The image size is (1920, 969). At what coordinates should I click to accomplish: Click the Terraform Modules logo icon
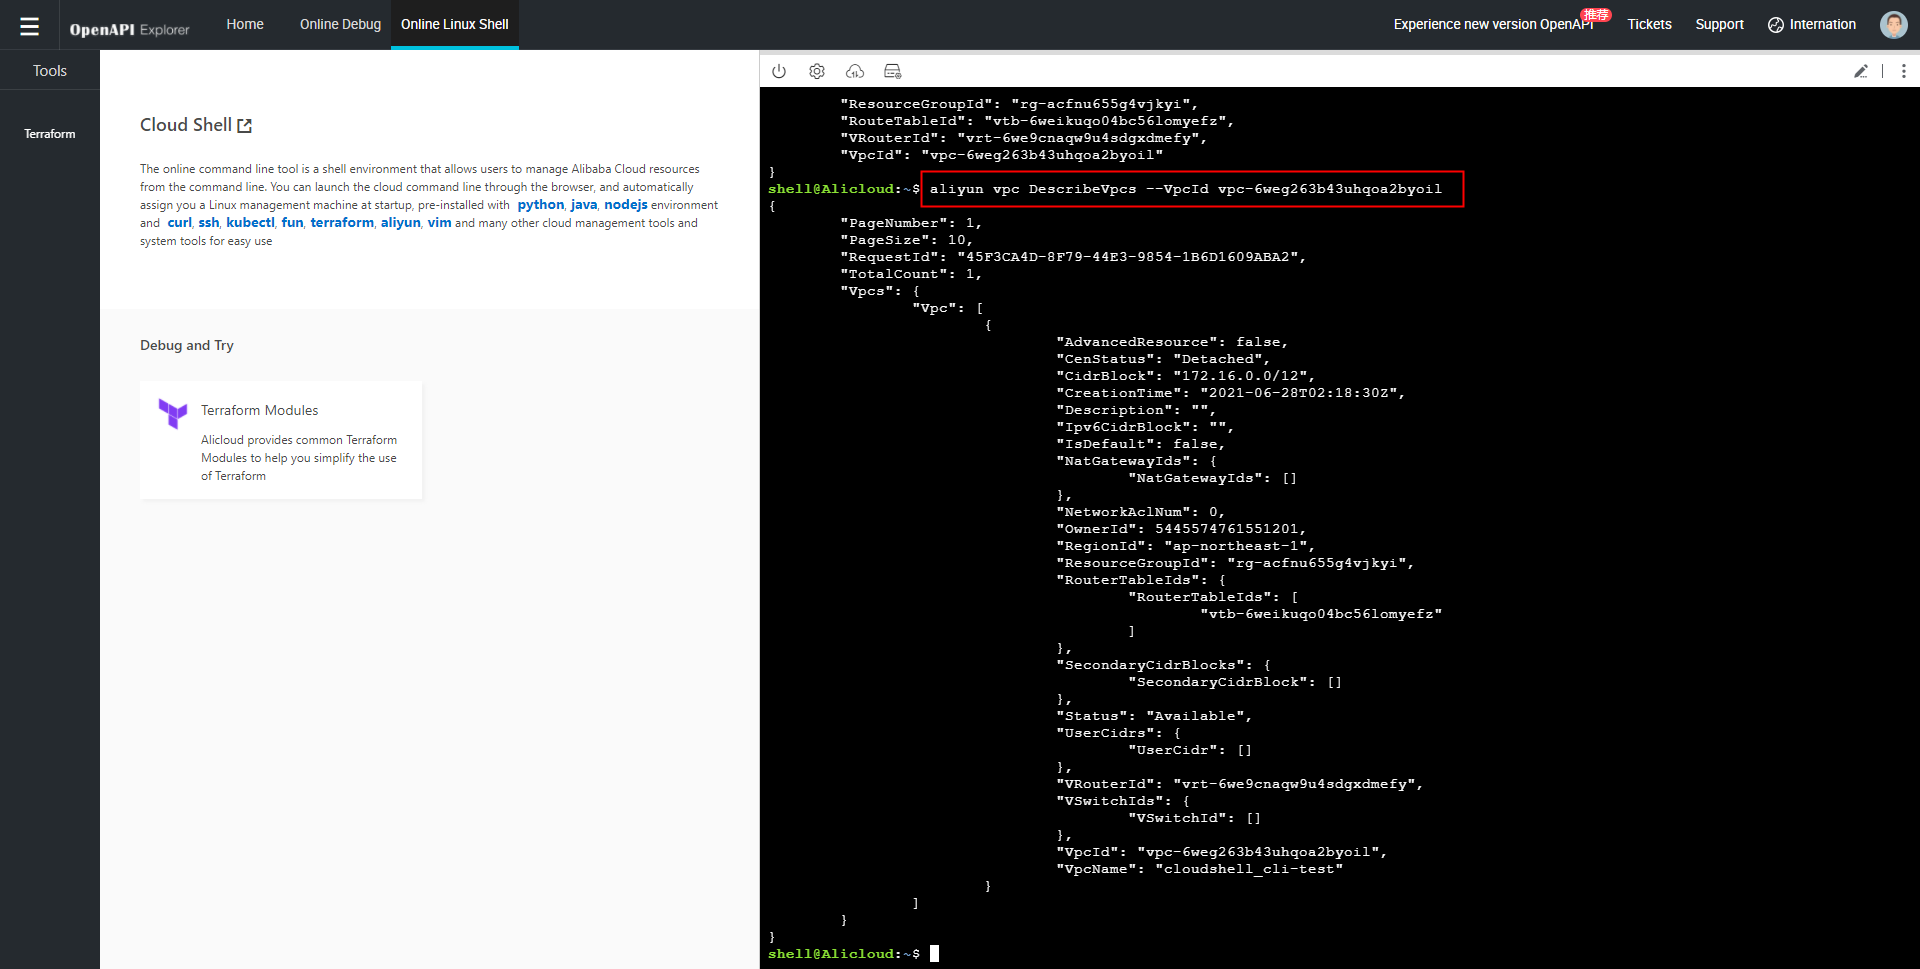[x=173, y=413]
